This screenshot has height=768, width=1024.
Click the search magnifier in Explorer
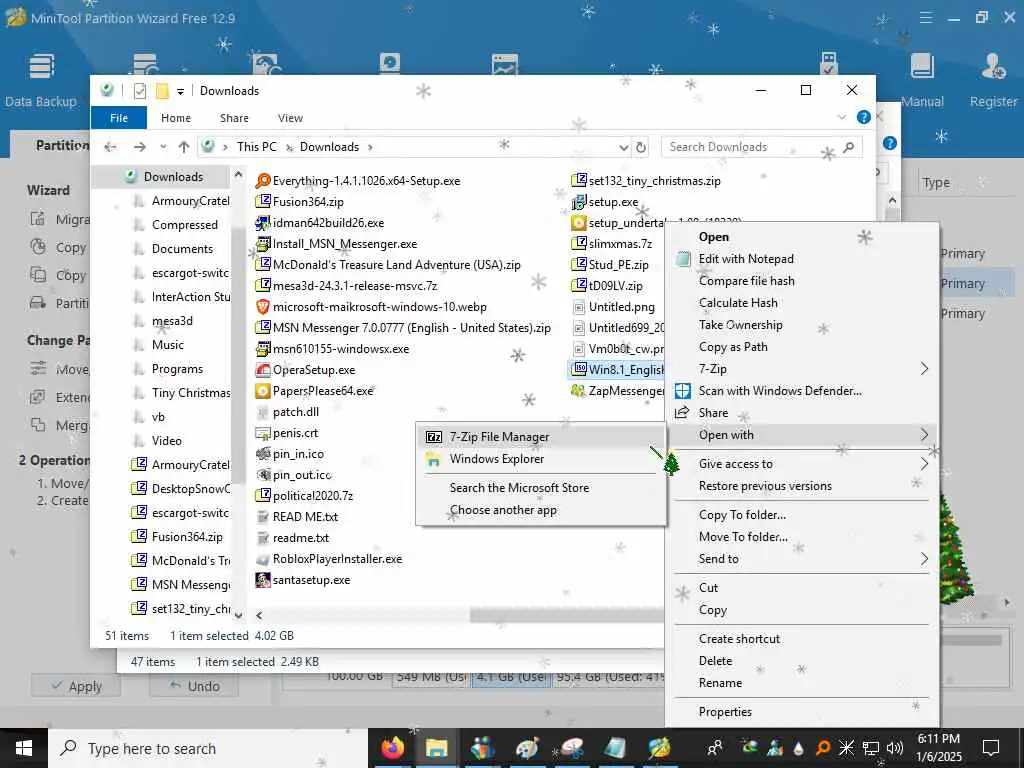(x=848, y=147)
